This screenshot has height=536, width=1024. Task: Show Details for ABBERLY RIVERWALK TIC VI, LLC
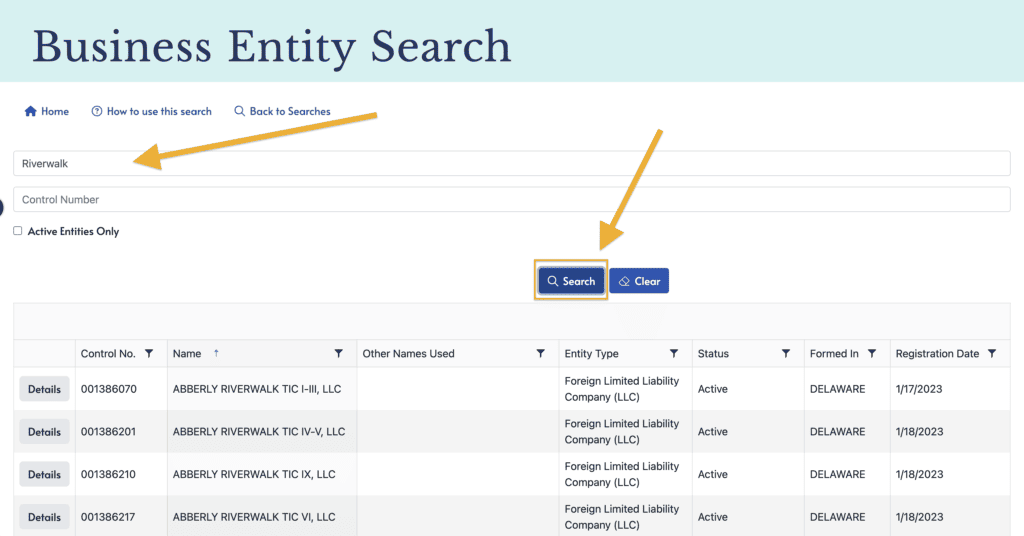click(44, 517)
